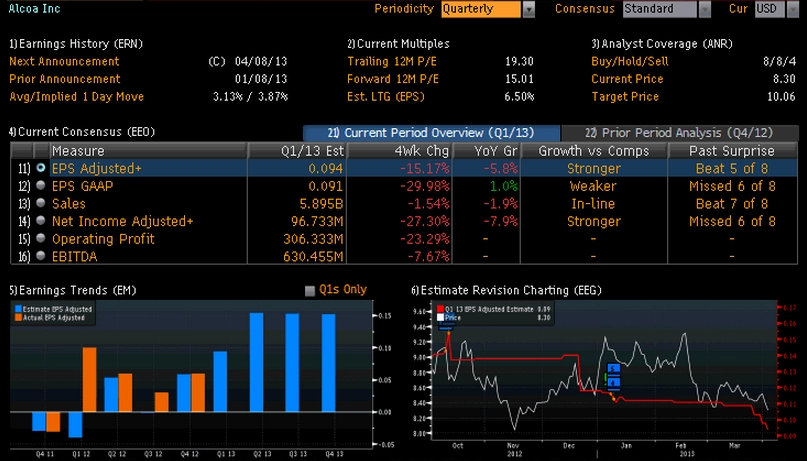Click the 'Weaker' EPS GAAP comps cell
The width and height of the screenshot is (807, 461).
pos(593,186)
